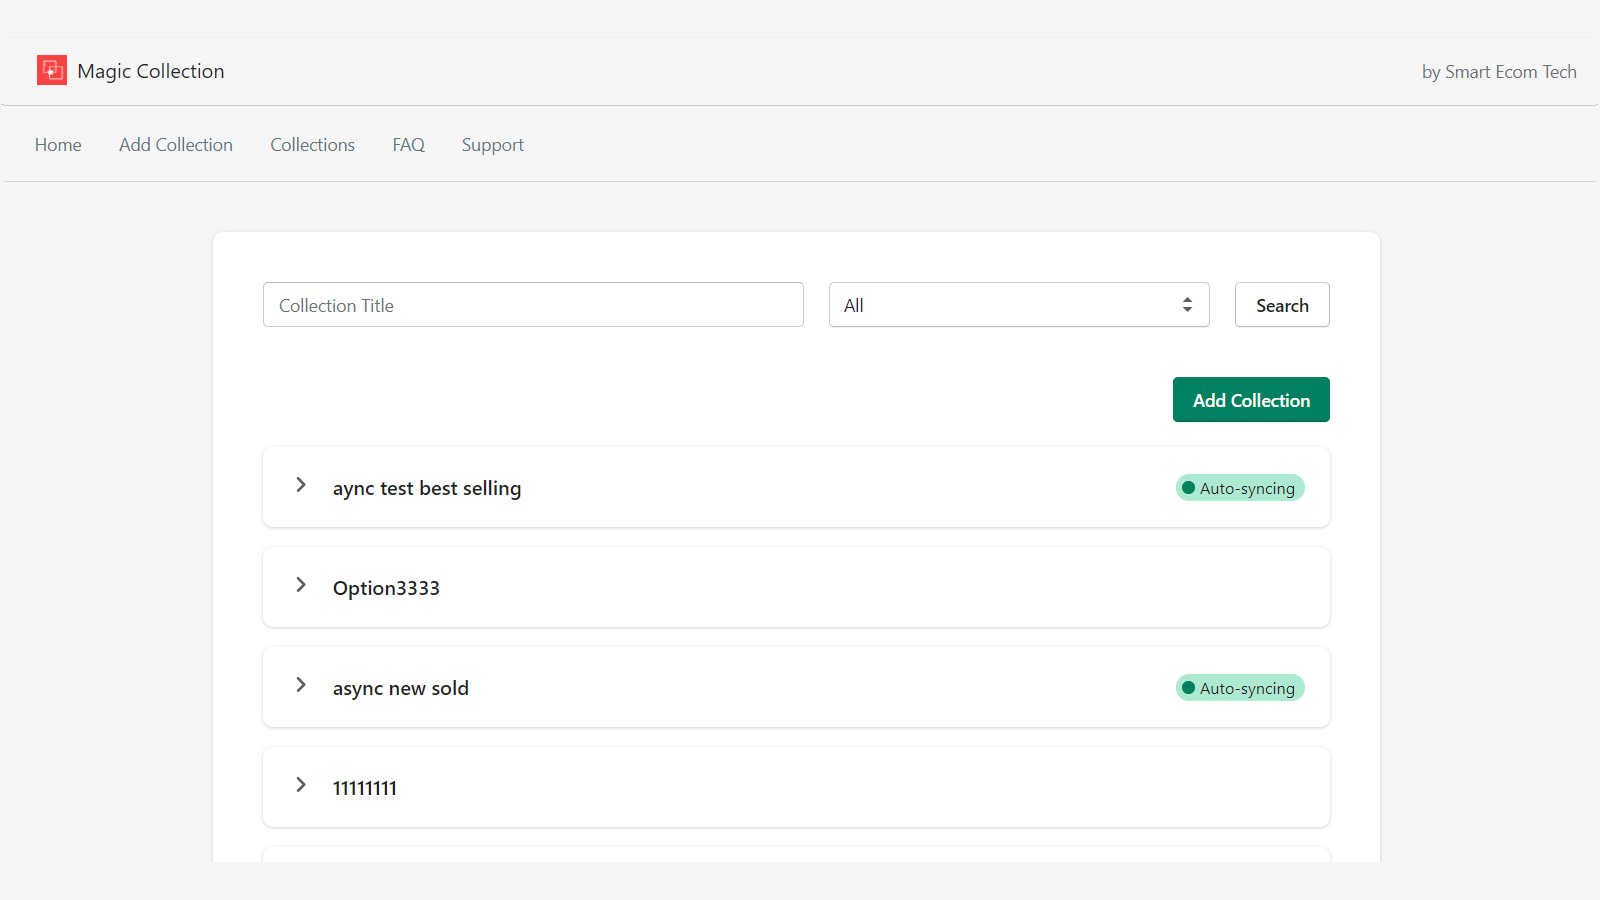Switch to the Collections nav item
This screenshot has width=1600, height=900.
(x=312, y=145)
